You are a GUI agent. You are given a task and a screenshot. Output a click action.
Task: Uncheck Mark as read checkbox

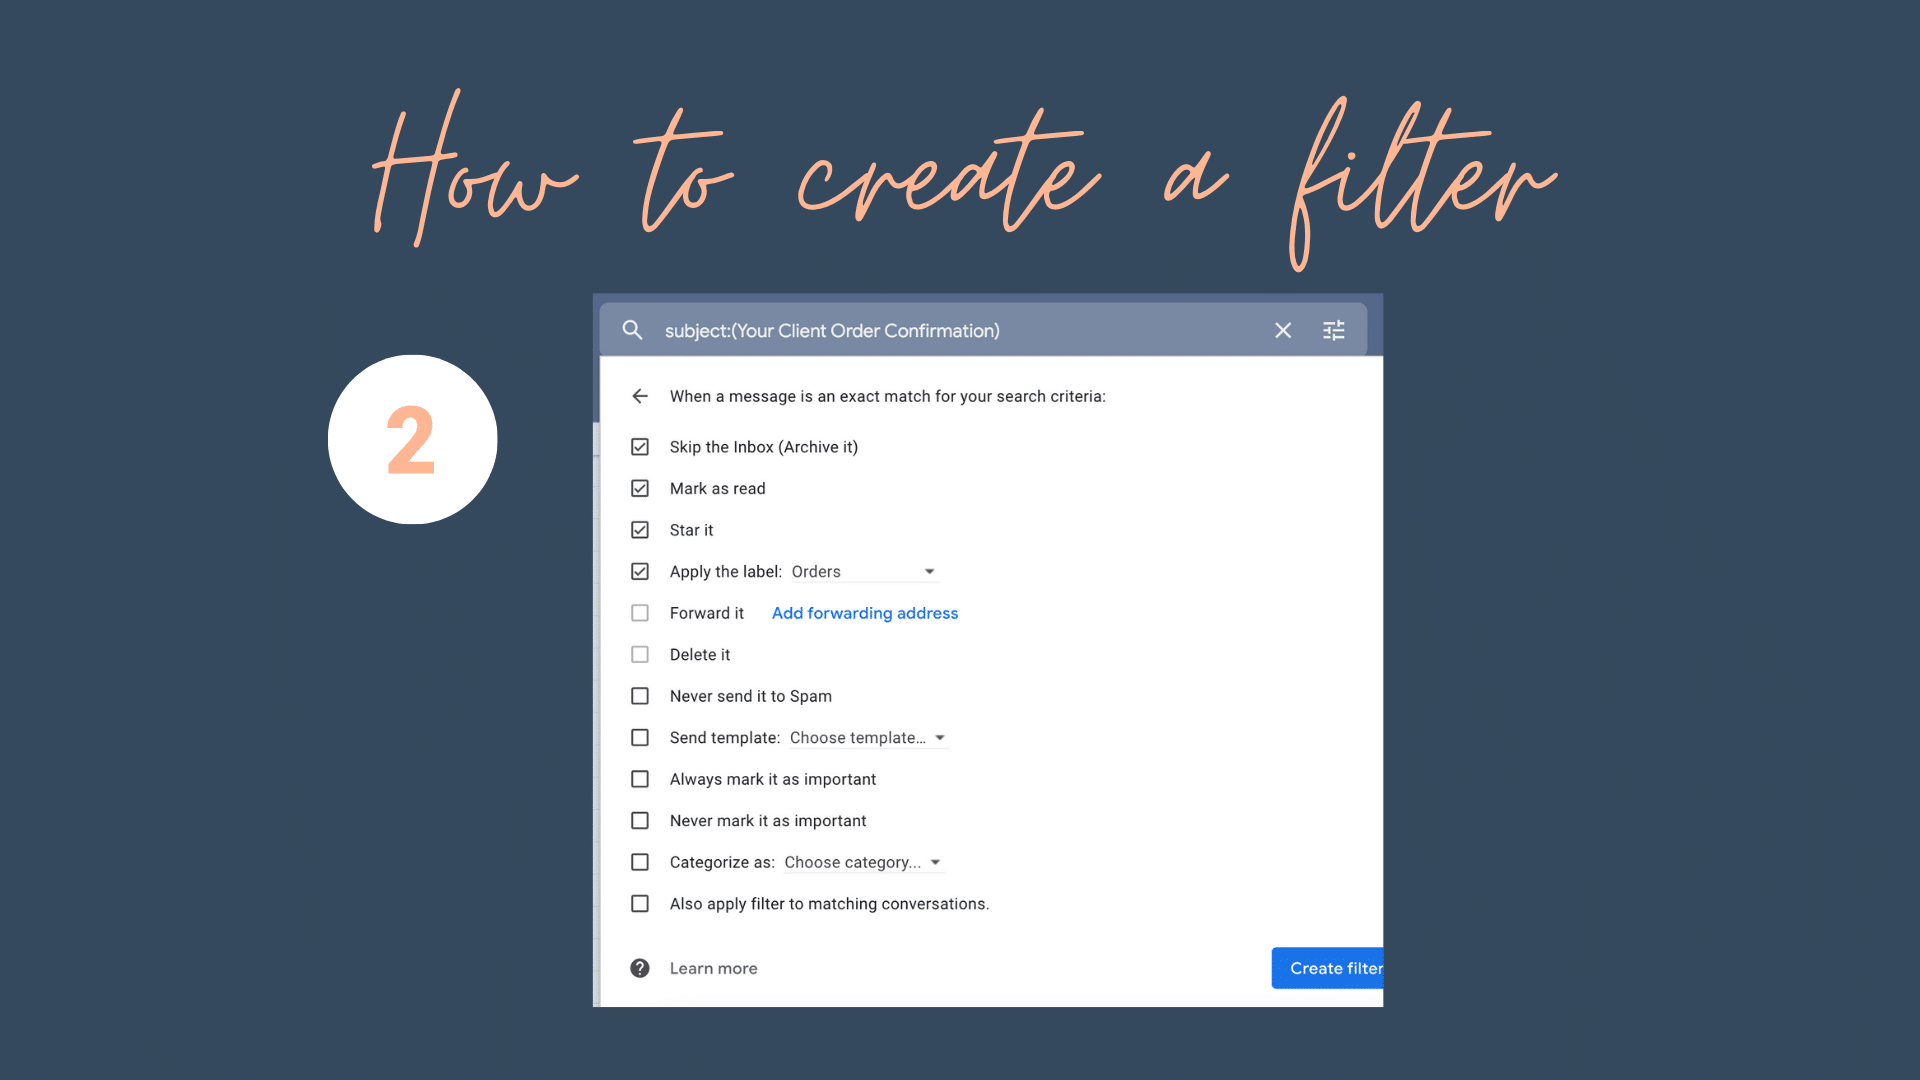tap(640, 488)
